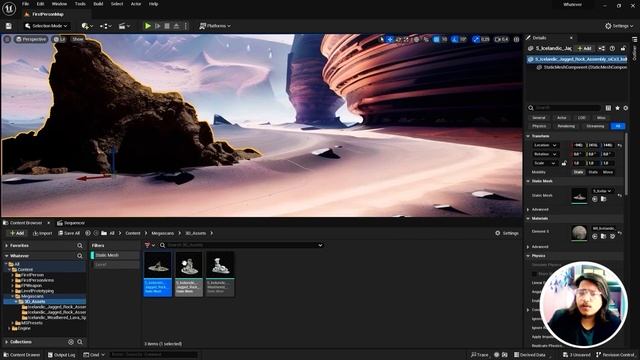Image resolution: width=640 pixels, height=360 pixels.
Task: Browse to static mesh asset in Content Browser
Action: coord(603,199)
